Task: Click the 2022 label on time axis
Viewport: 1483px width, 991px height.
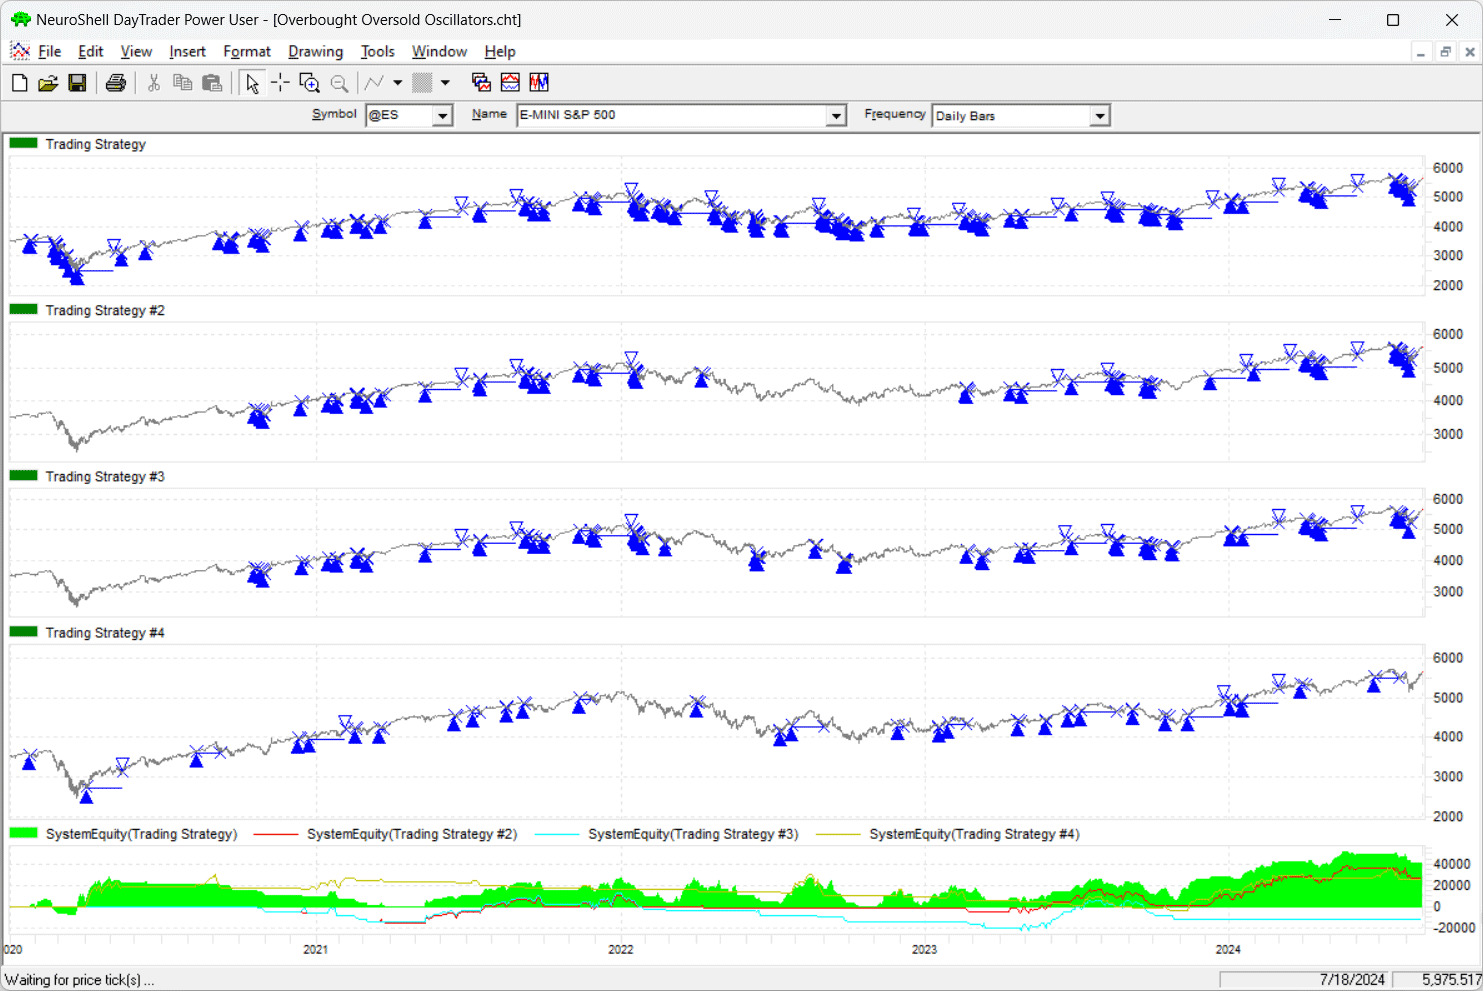Action: coord(620,949)
